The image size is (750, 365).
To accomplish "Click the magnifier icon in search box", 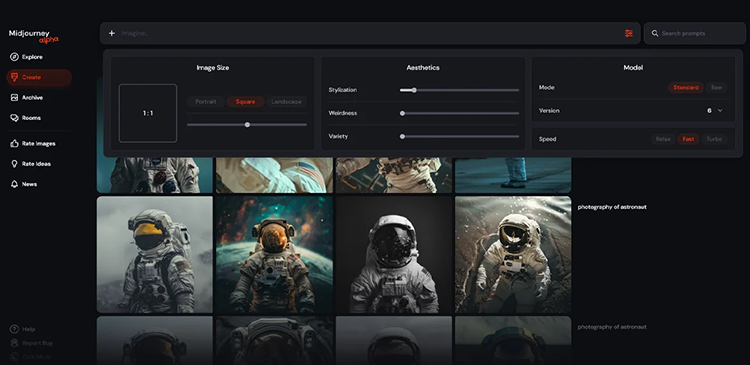I will 655,33.
